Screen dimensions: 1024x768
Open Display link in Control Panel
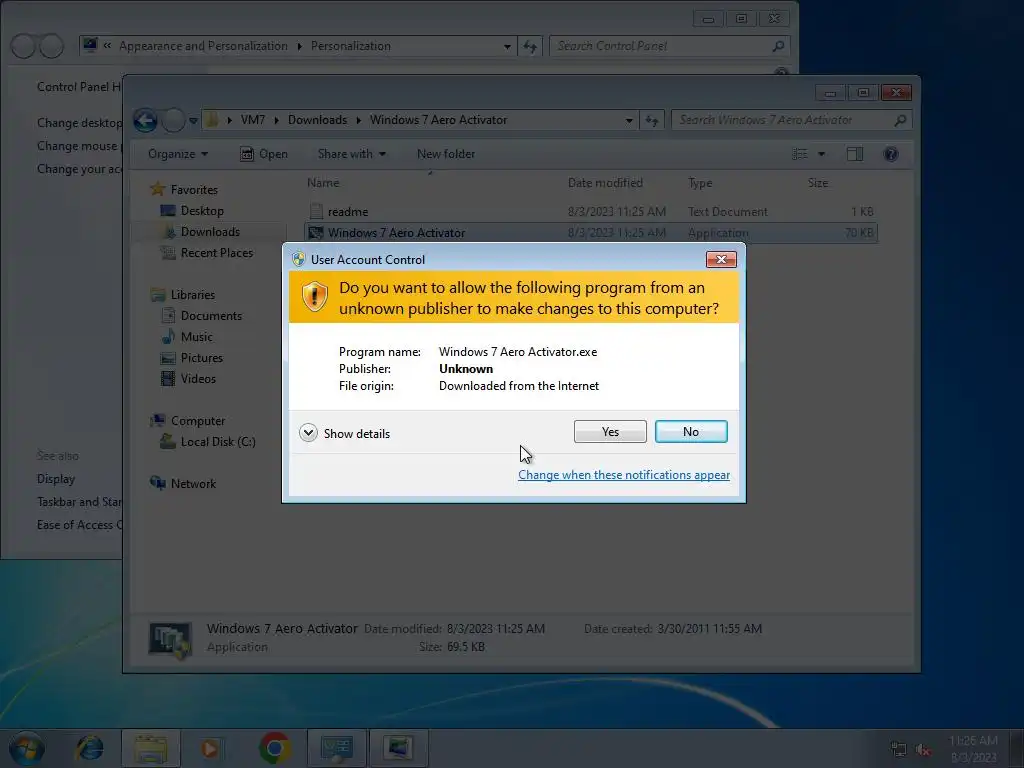[56, 479]
